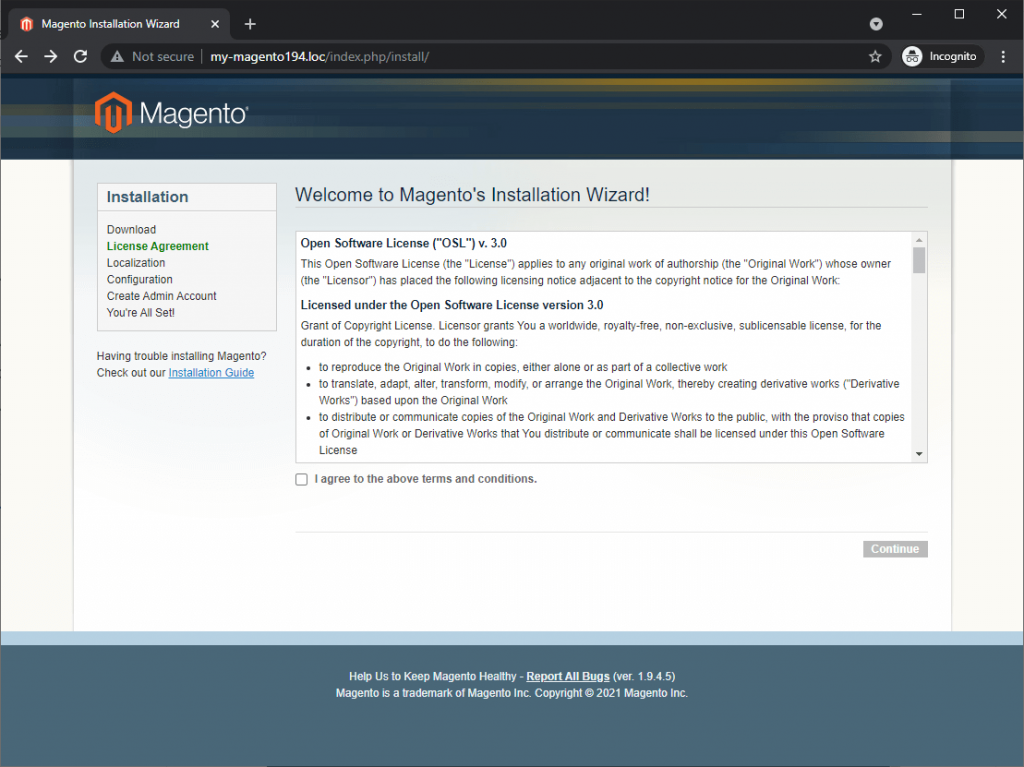Switch to the Magento Installation Wizard tab
The width and height of the screenshot is (1024, 767).
click(x=110, y=23)
